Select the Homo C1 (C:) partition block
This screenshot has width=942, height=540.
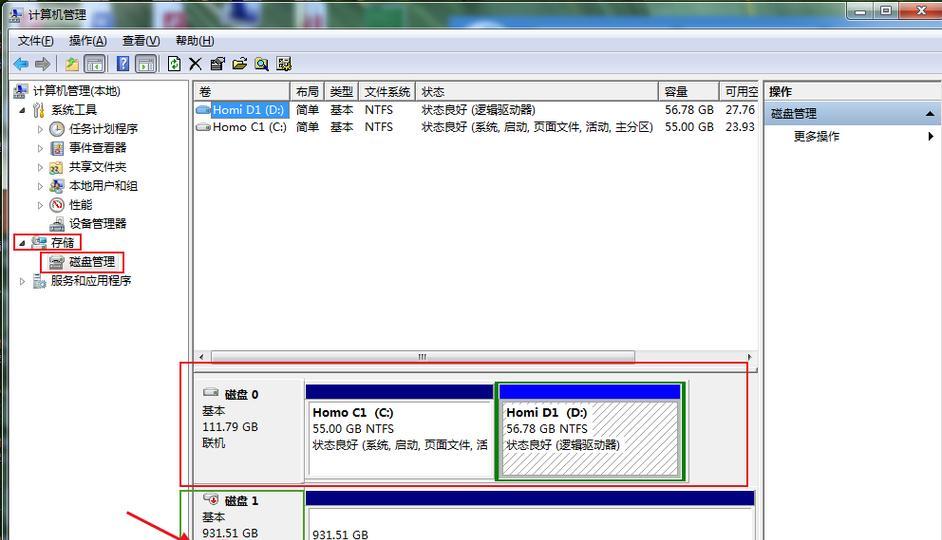(x=400, y=432)
